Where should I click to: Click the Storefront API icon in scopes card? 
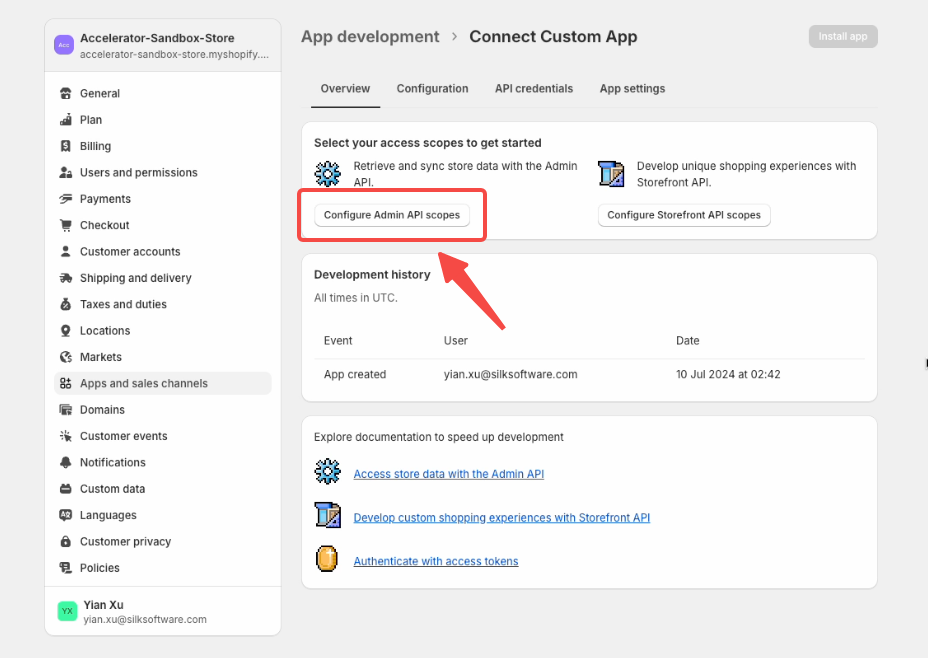point(611,174)
